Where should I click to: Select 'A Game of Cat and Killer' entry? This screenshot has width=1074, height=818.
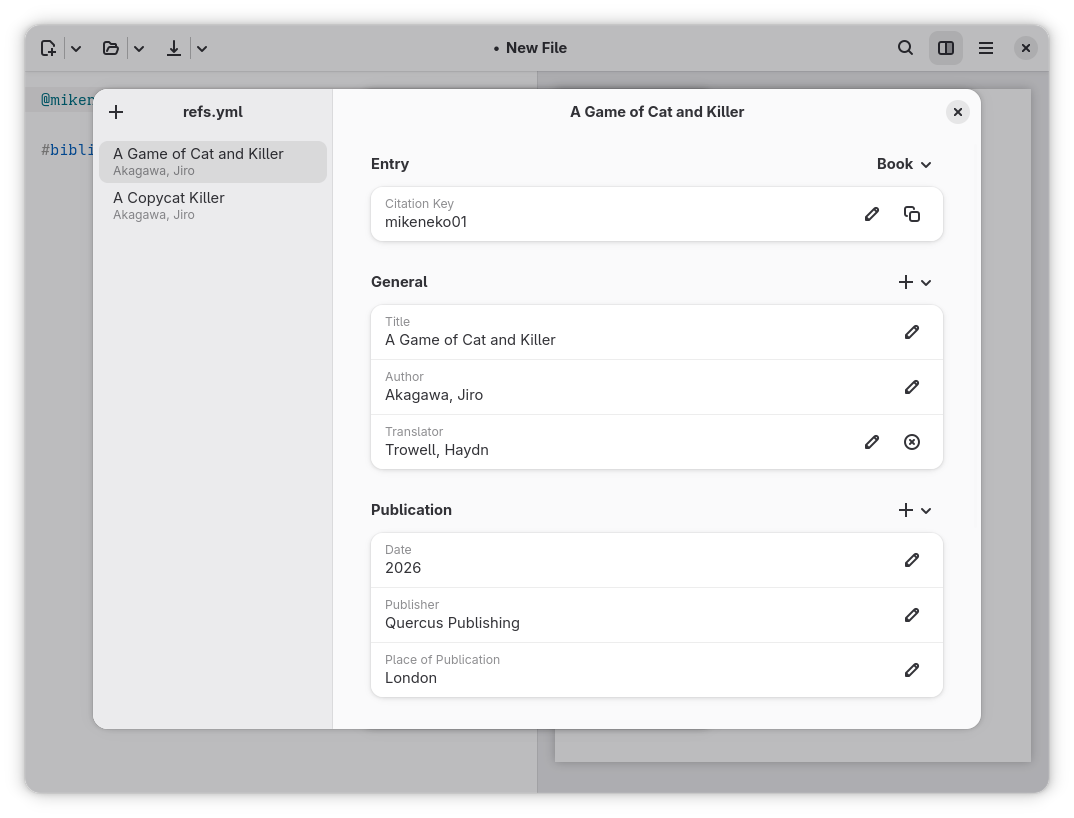(x=213, y=162)
